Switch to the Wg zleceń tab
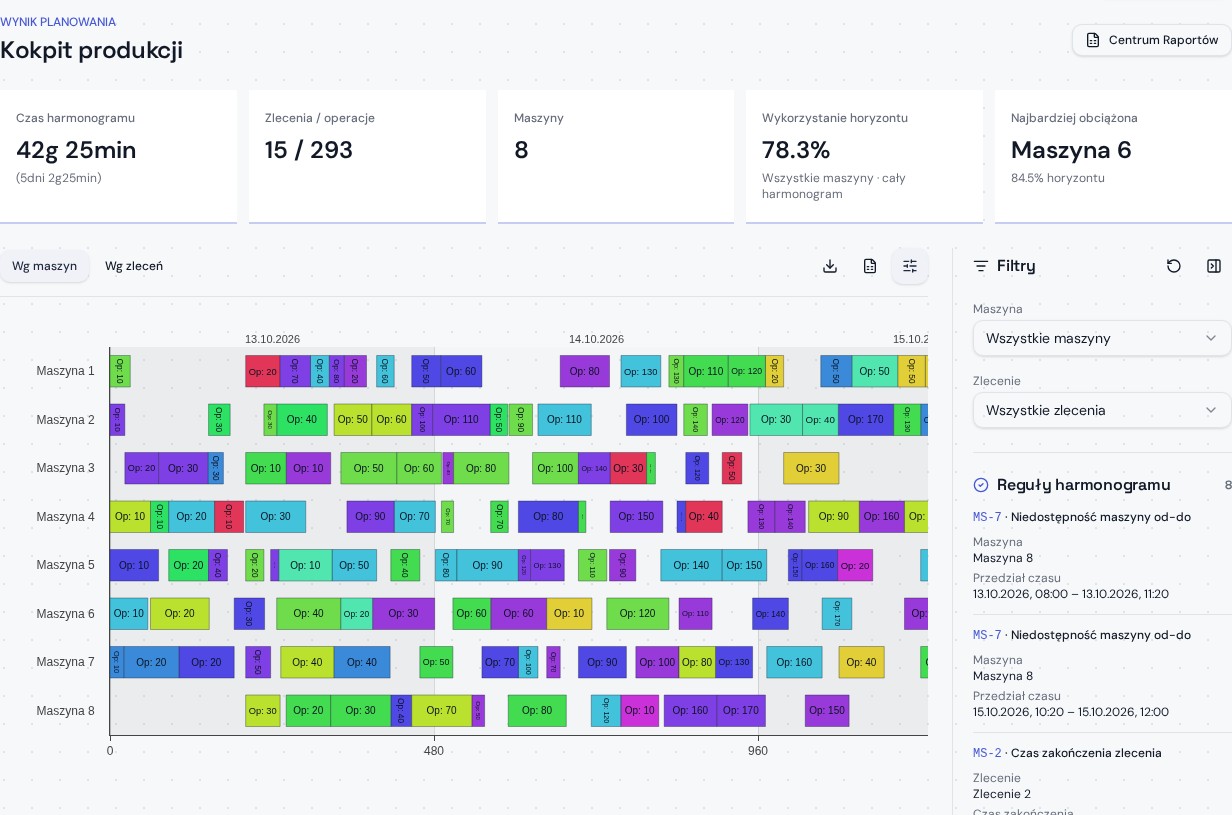Screen dimensions: 1232x815 pos(134,266)
